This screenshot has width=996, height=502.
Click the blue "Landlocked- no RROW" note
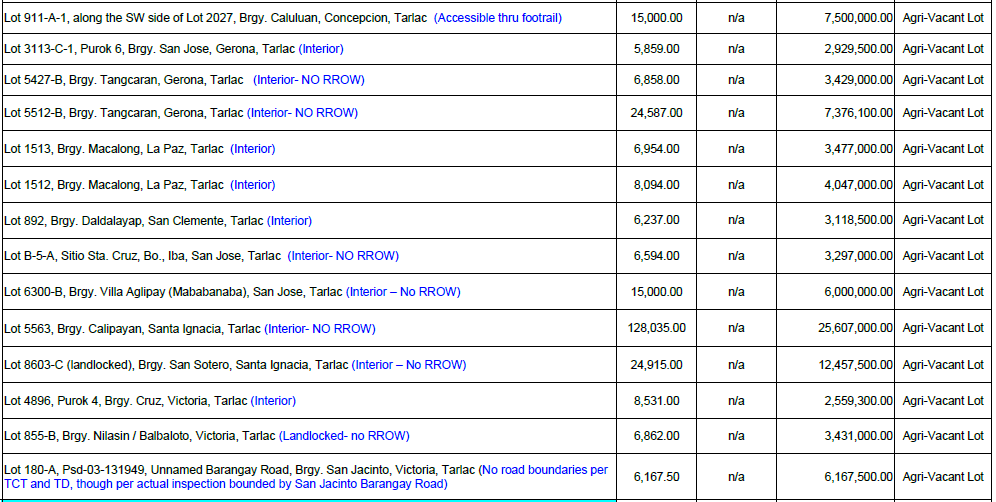(344, 436)
